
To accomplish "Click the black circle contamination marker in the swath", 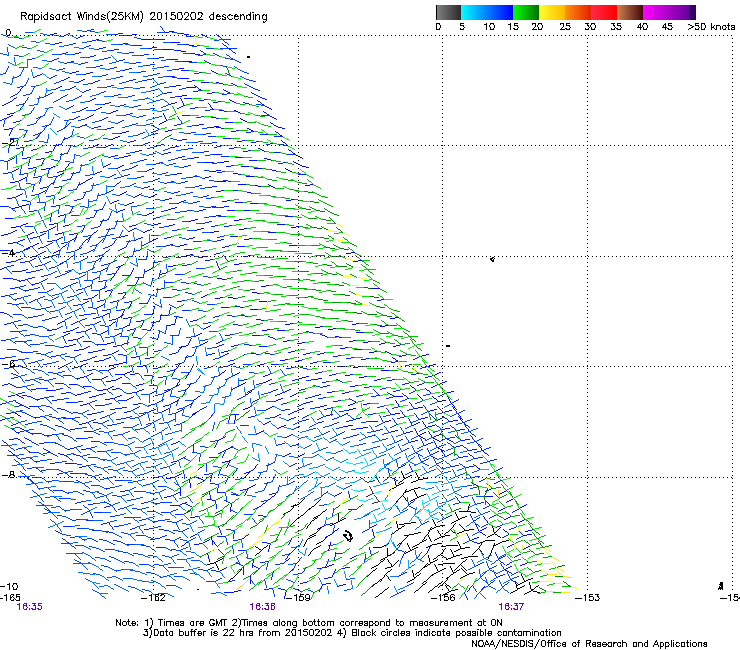I will [348, 536].
